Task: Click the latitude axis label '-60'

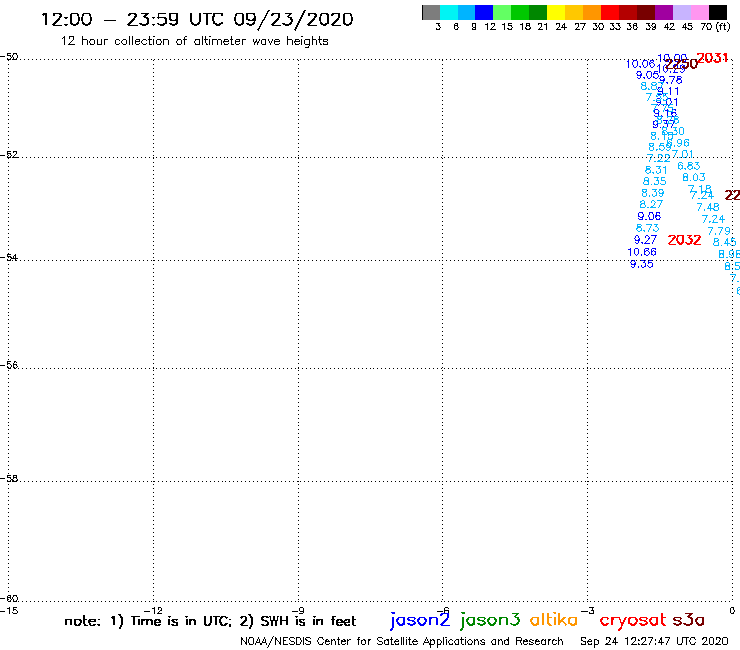Action: 9,599
